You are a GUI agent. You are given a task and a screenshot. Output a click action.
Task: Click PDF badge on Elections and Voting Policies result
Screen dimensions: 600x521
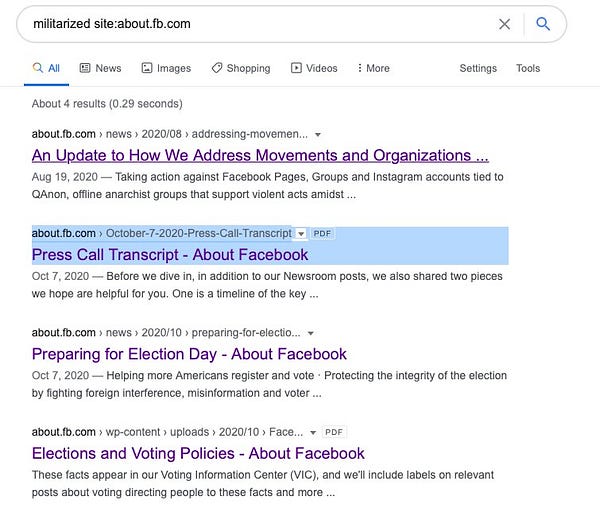[x=334, y=432]
